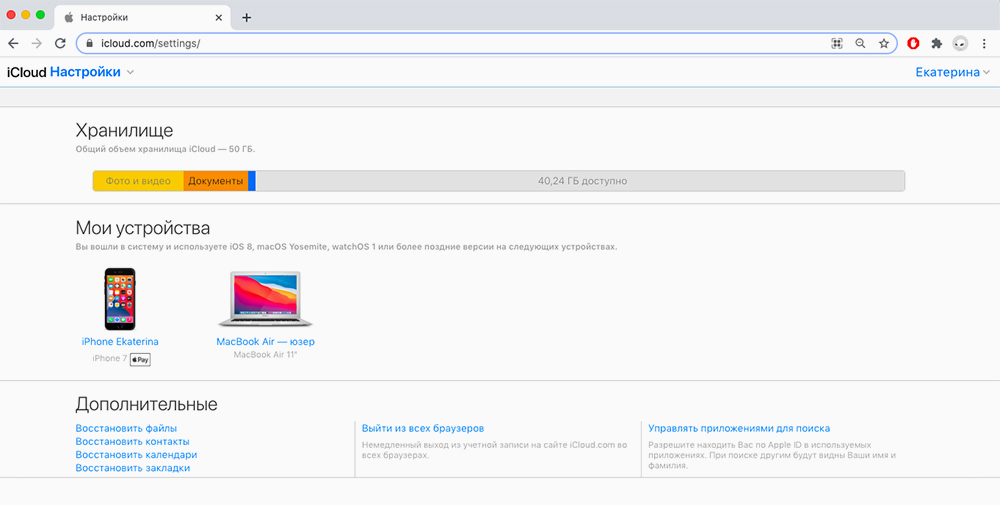This screenshot has height=505, width=1000.
Task: Click the MacBook Air 11" model text
Action: click(x=265, y=355)
